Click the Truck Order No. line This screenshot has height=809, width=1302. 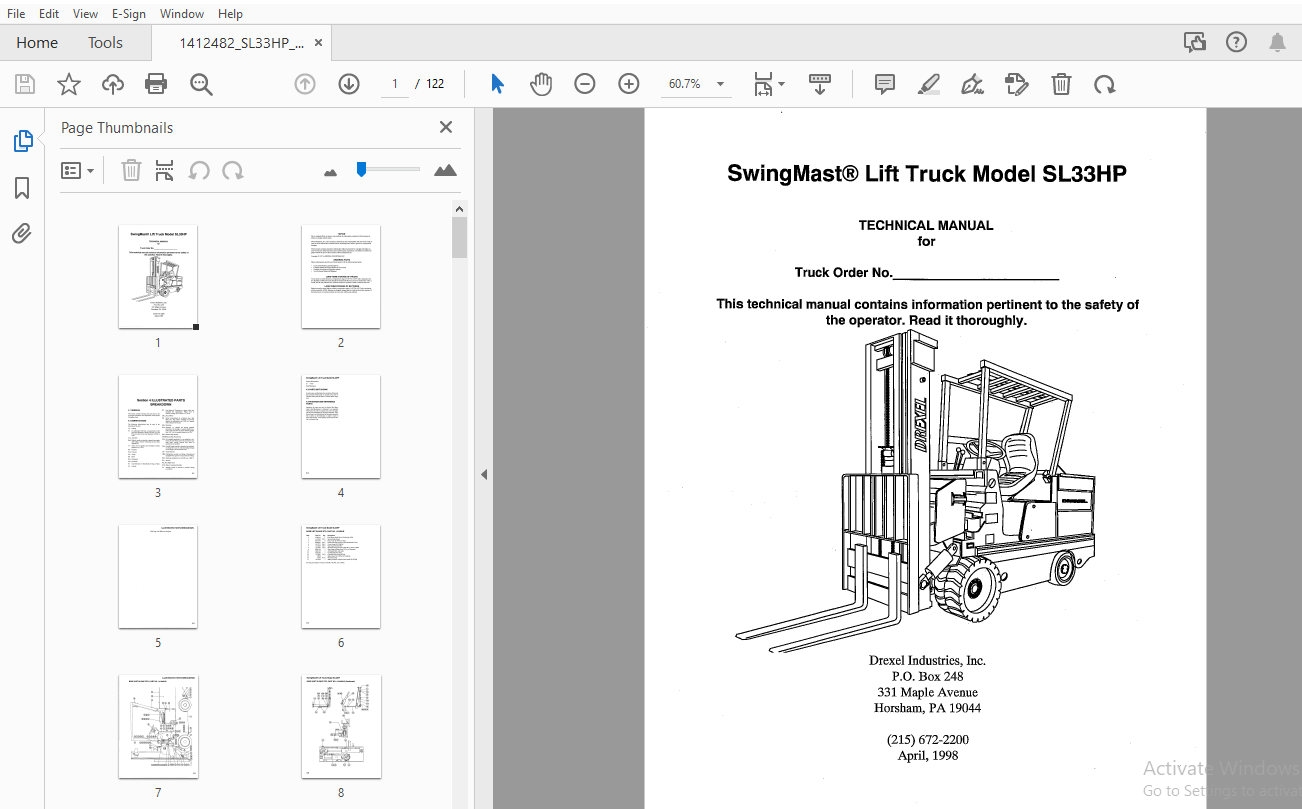(927, 273)
